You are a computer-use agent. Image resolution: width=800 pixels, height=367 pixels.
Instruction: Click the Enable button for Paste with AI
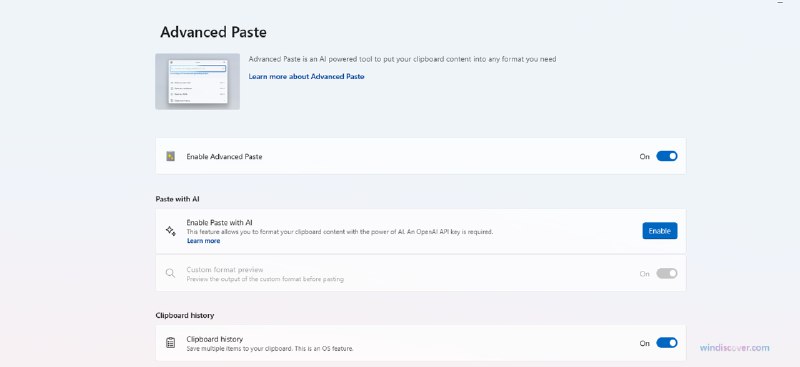pos(660,231)
